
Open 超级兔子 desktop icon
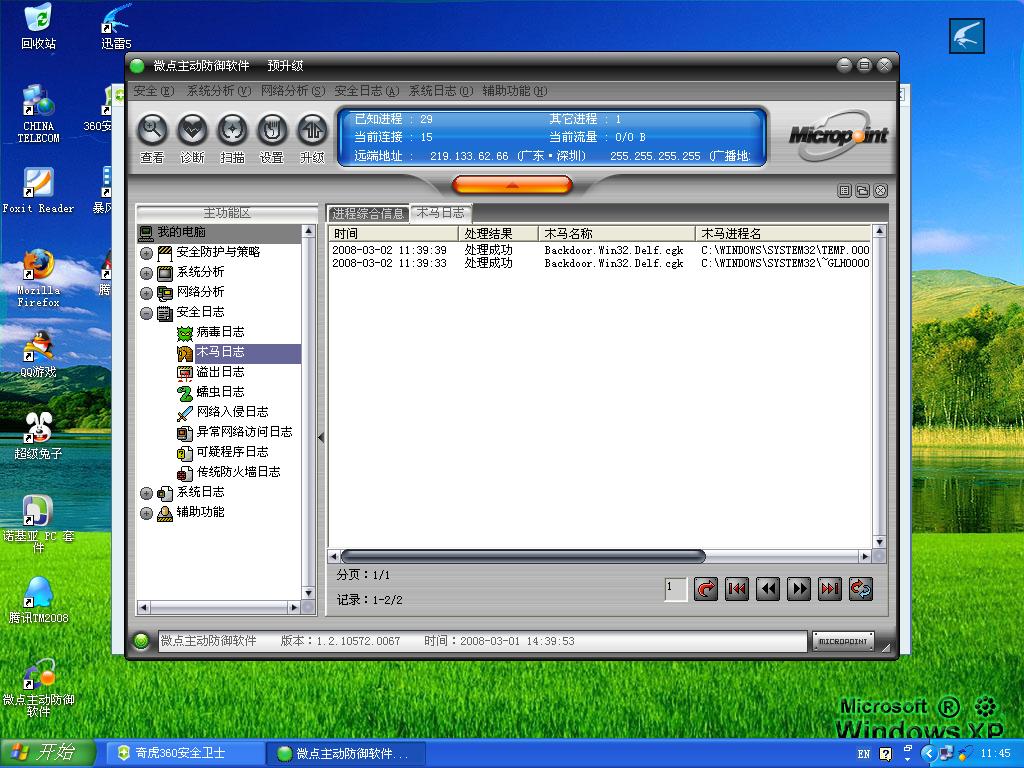point(38,436)
